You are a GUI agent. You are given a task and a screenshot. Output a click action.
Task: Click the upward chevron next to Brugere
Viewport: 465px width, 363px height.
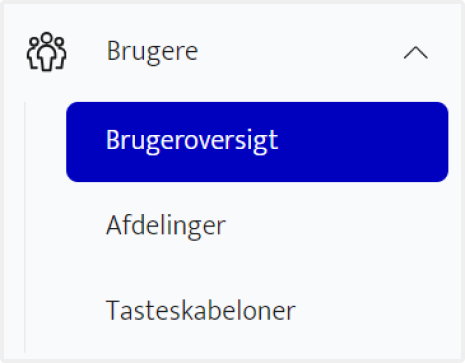(x=416, y=53)
